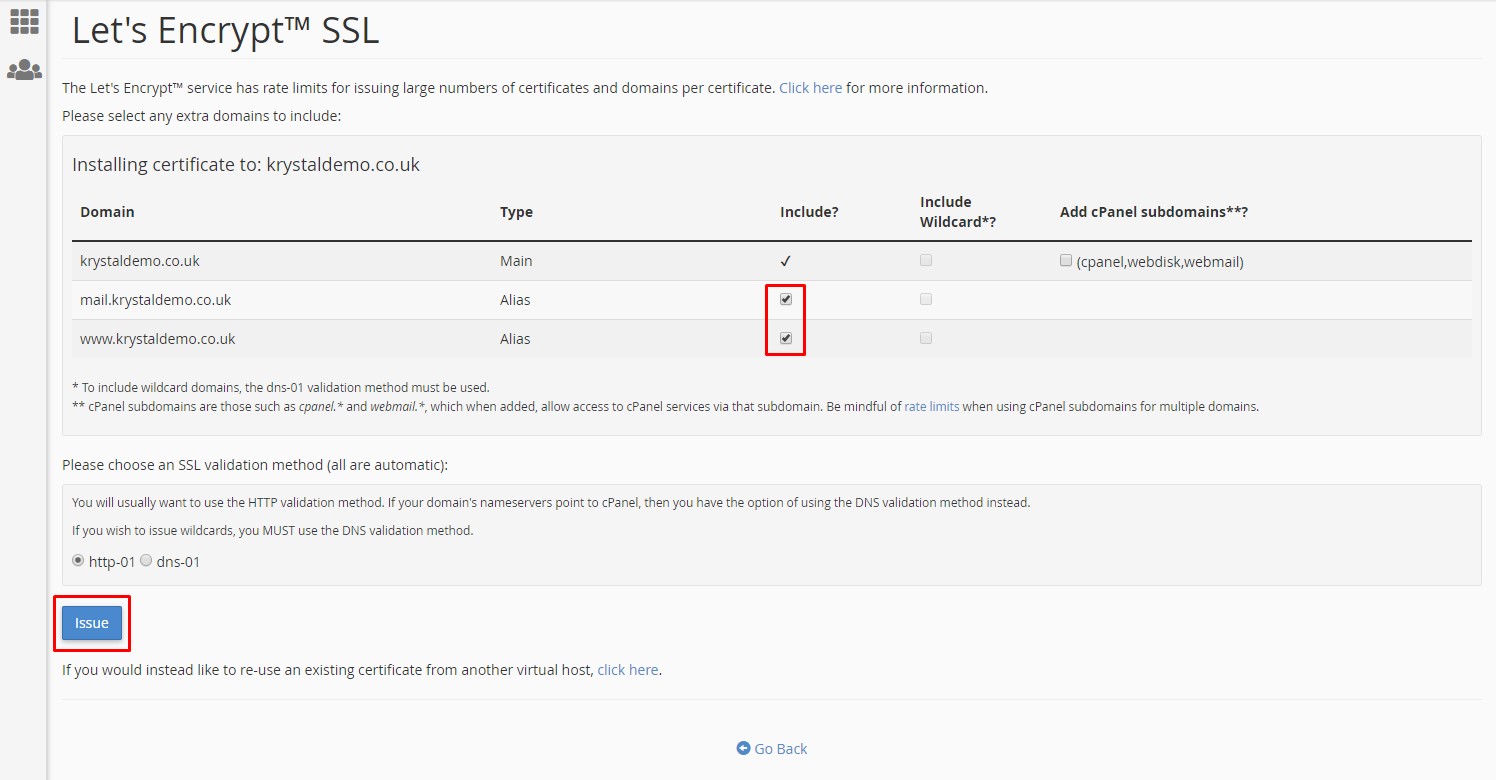Select the krystaldemo.co.uk Main domain row
The width and height of the screenshot is (1496, 780).
pos(142,260)
